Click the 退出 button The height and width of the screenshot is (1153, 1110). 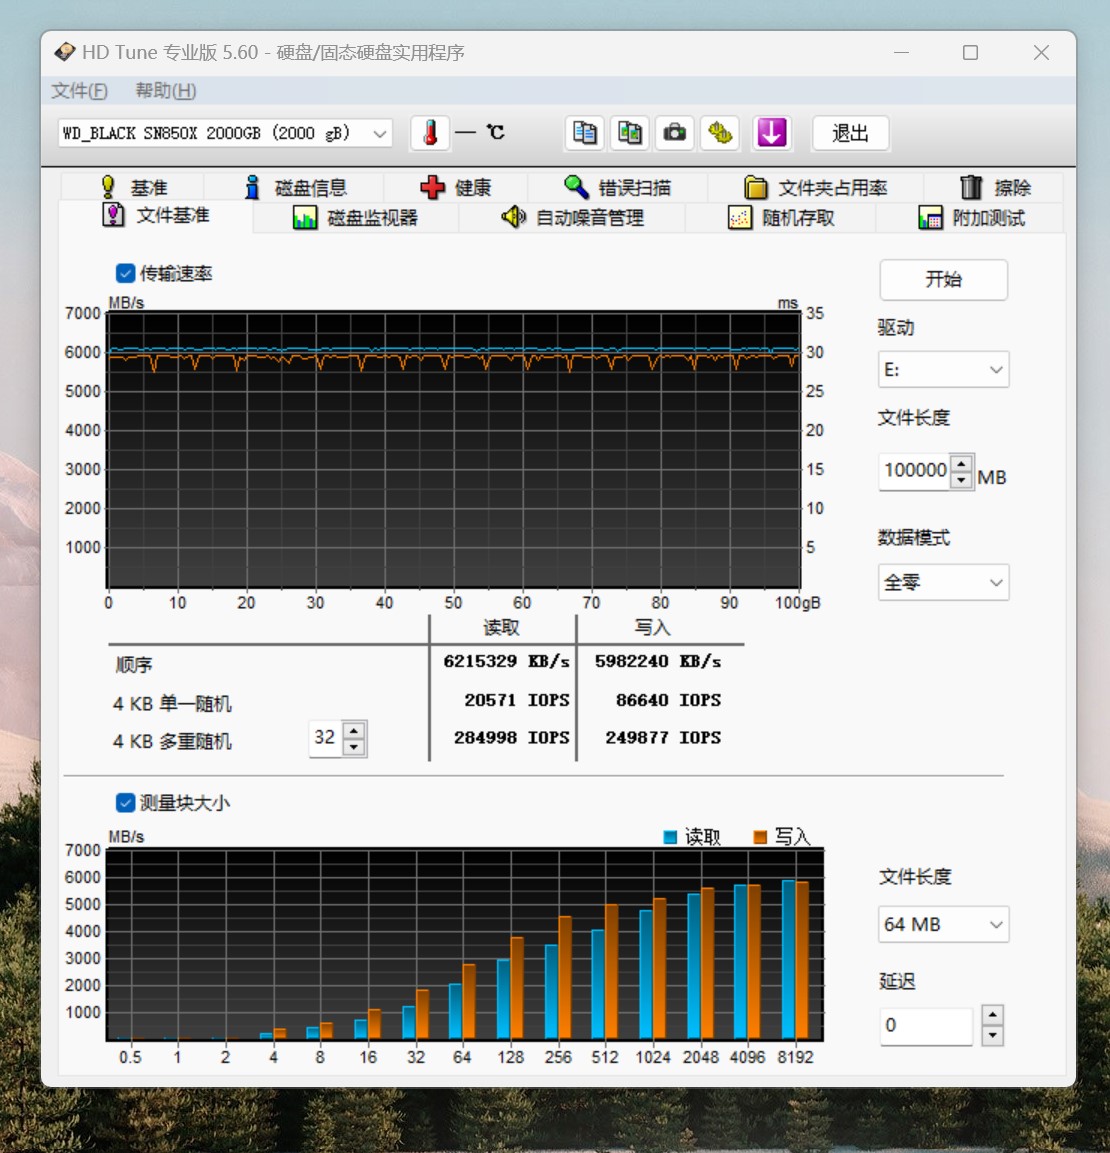(851, 133)
